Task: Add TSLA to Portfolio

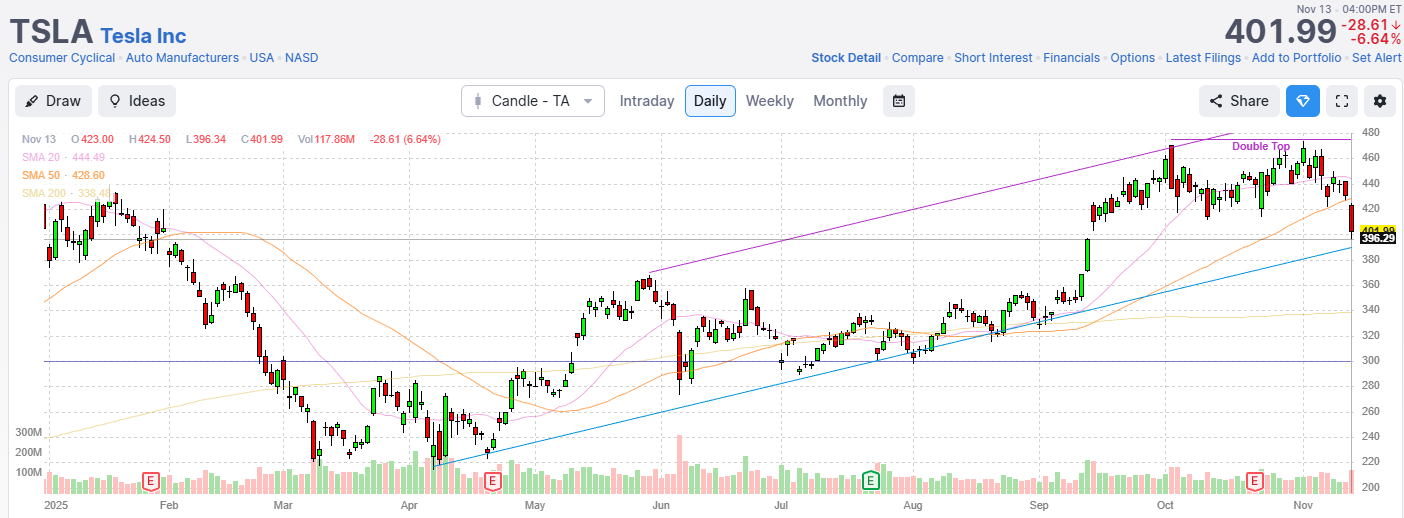Action: pyautogui.click(x=1296, y=58)
